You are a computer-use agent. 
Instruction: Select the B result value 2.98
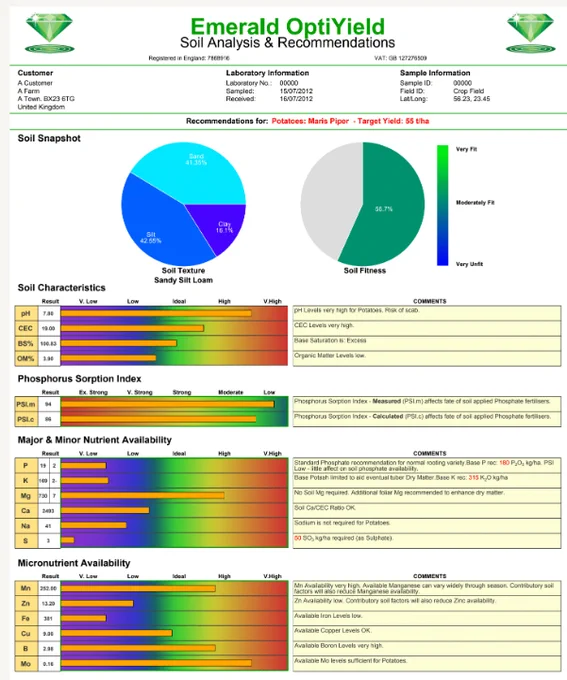click(48, 649)
